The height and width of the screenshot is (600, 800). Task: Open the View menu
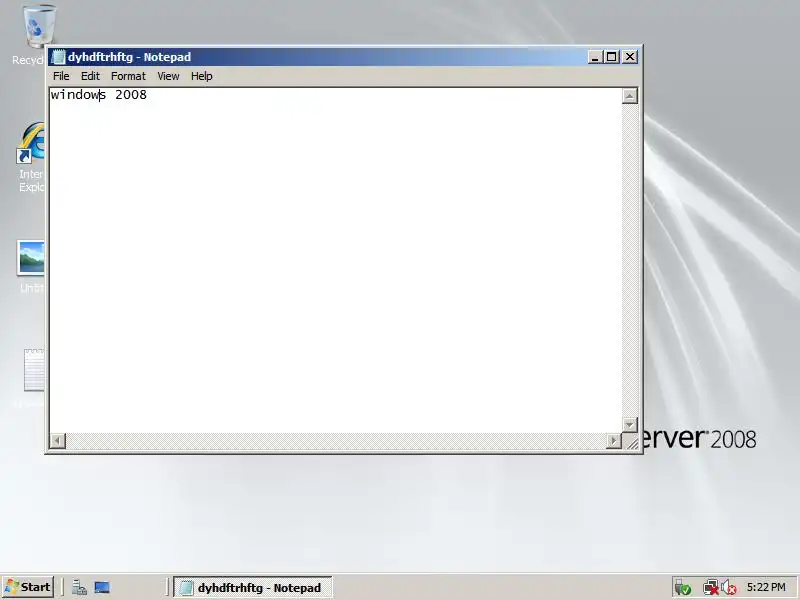pos(168,76)
